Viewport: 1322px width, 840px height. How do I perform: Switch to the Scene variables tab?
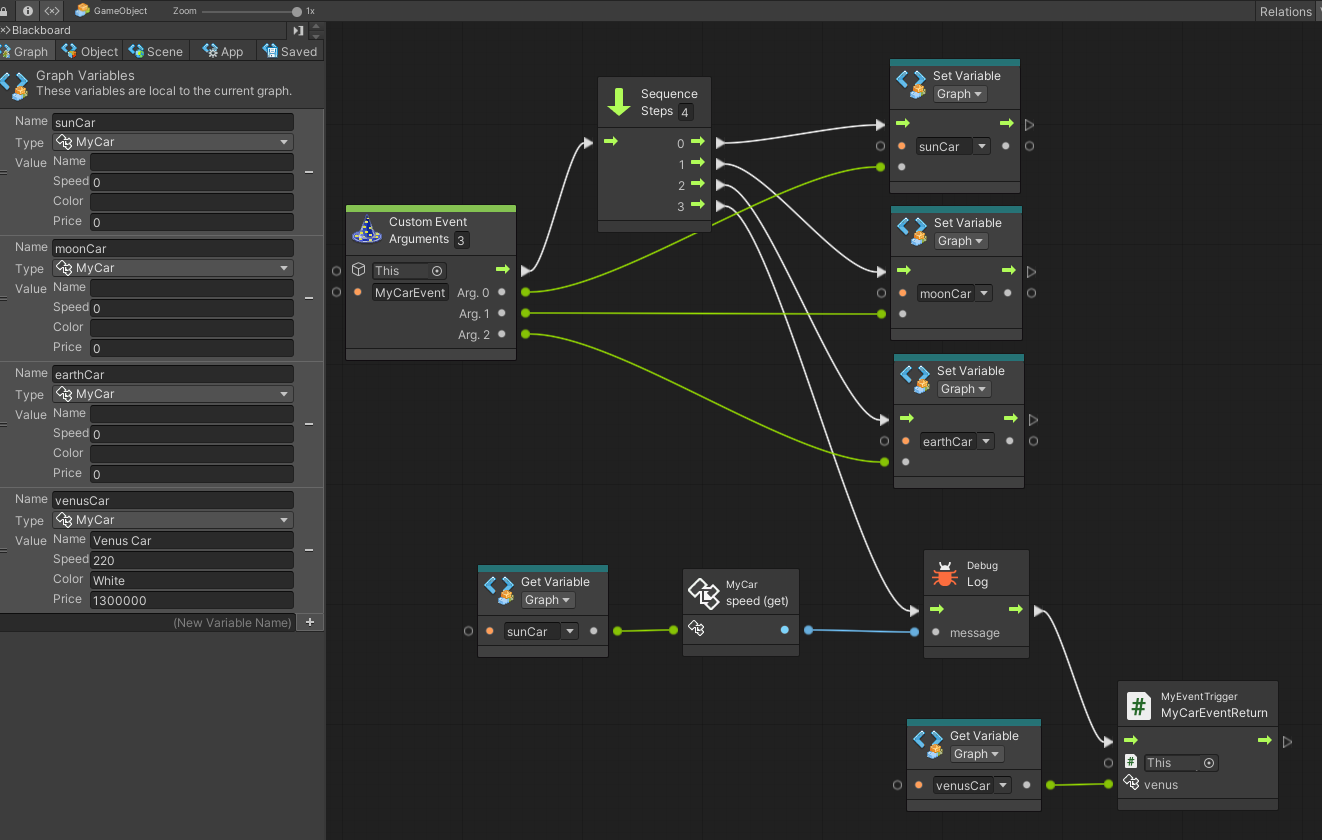tap(155, 51)
